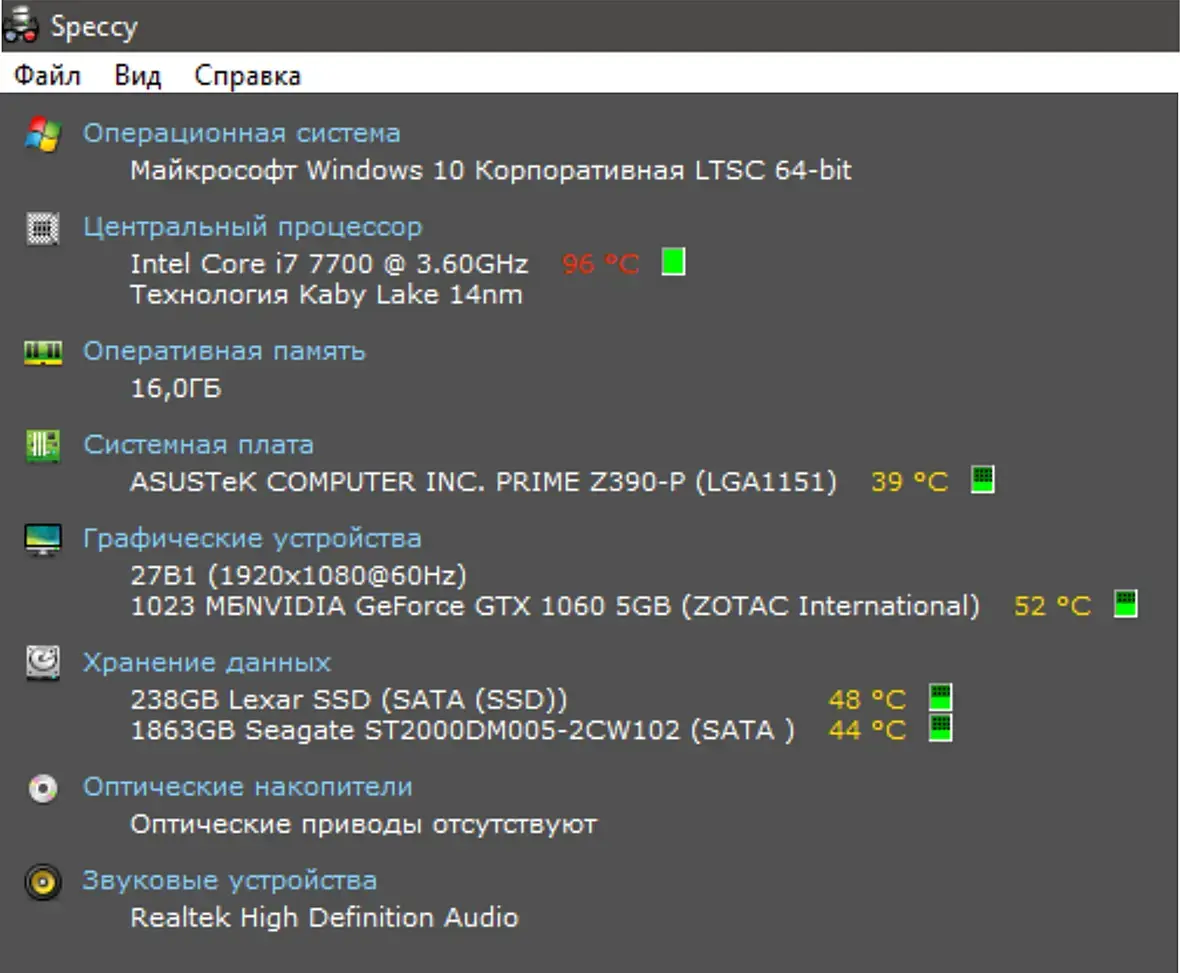Open the Операционная система section
Screen dimensions: 1180x973
click(x=241, y=133)
